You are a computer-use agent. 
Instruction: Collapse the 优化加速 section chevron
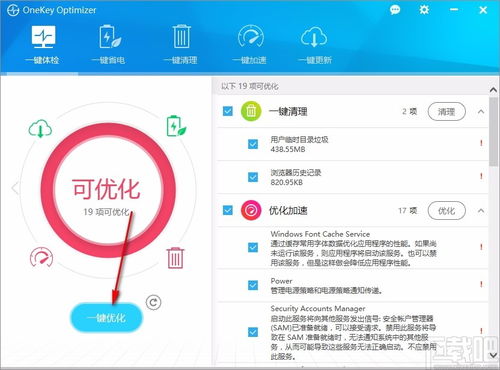pos(481,211)
